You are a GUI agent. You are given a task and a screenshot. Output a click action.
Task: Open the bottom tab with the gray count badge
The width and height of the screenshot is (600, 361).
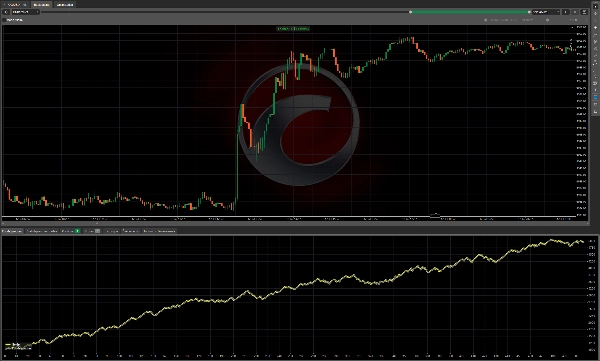[x=92, y=231]
